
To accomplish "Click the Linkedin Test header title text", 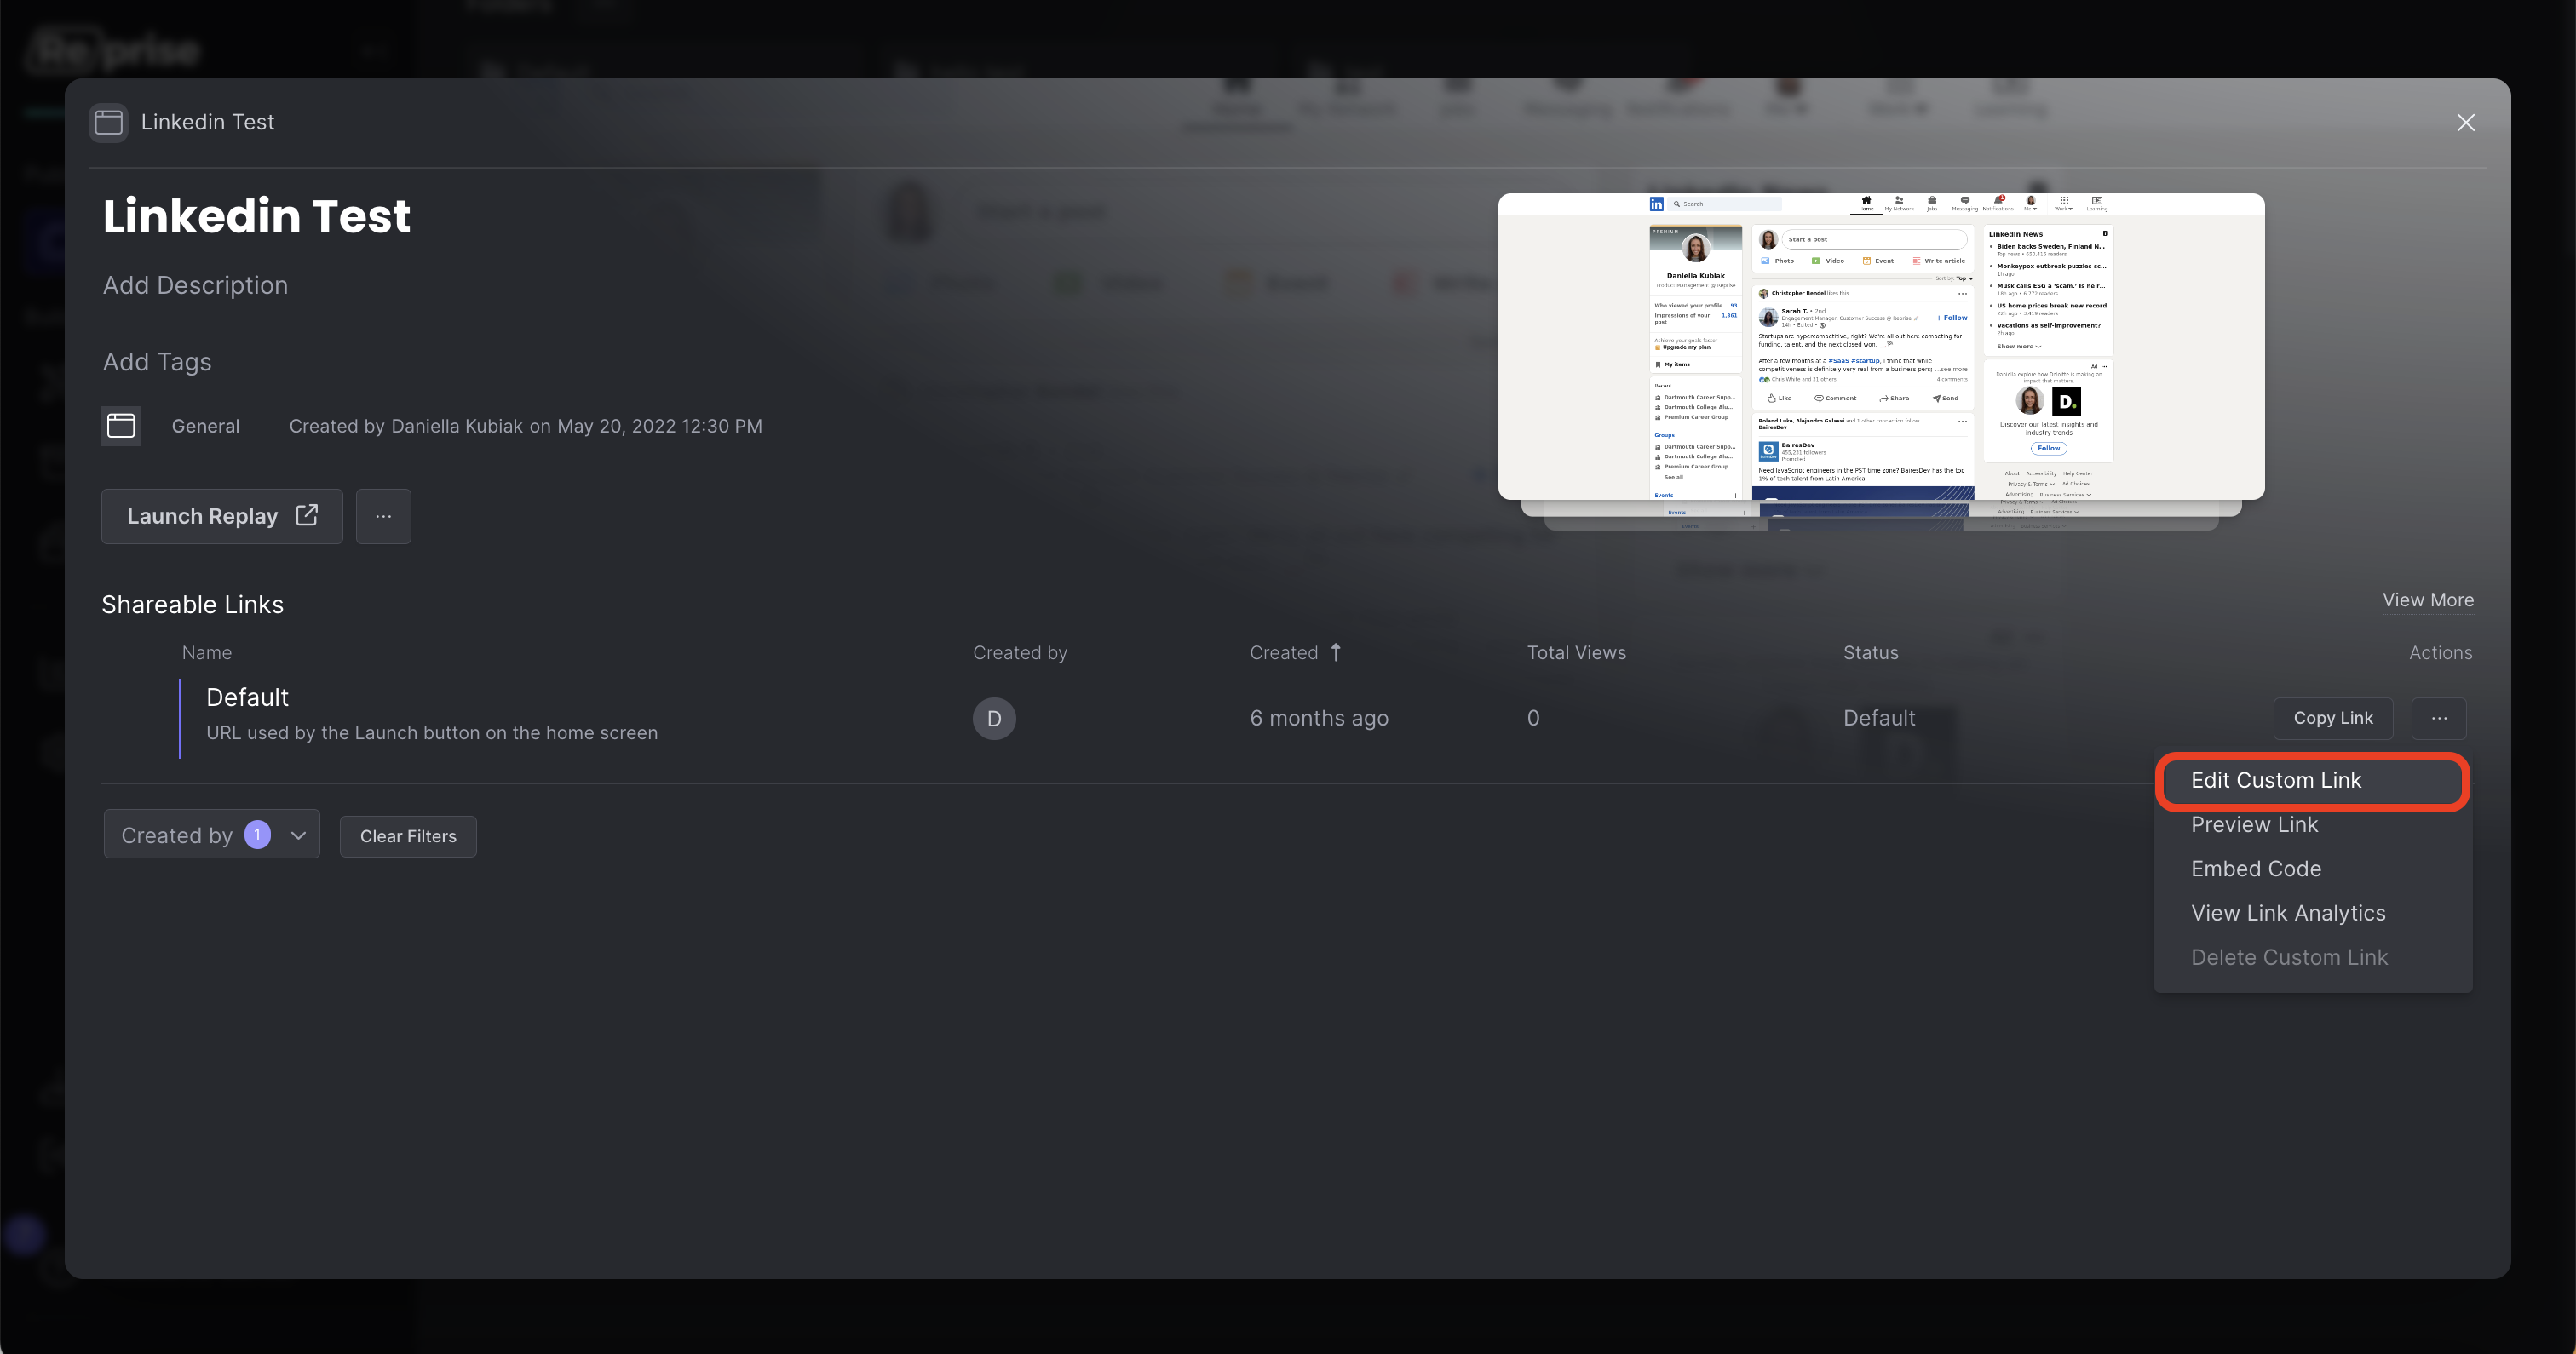I will 207,122.
